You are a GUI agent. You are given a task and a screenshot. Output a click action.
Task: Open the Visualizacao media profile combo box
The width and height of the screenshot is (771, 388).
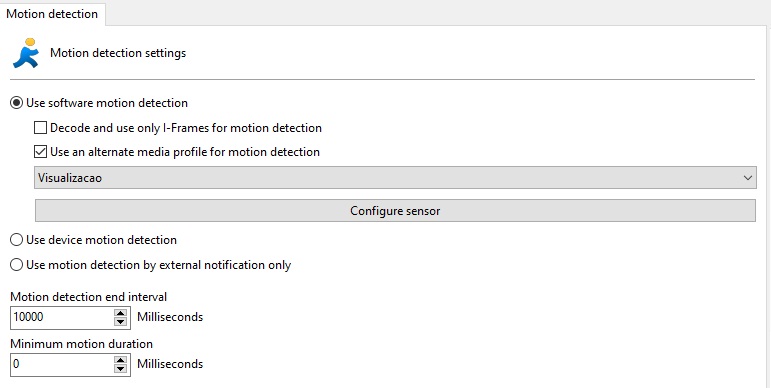395,178
